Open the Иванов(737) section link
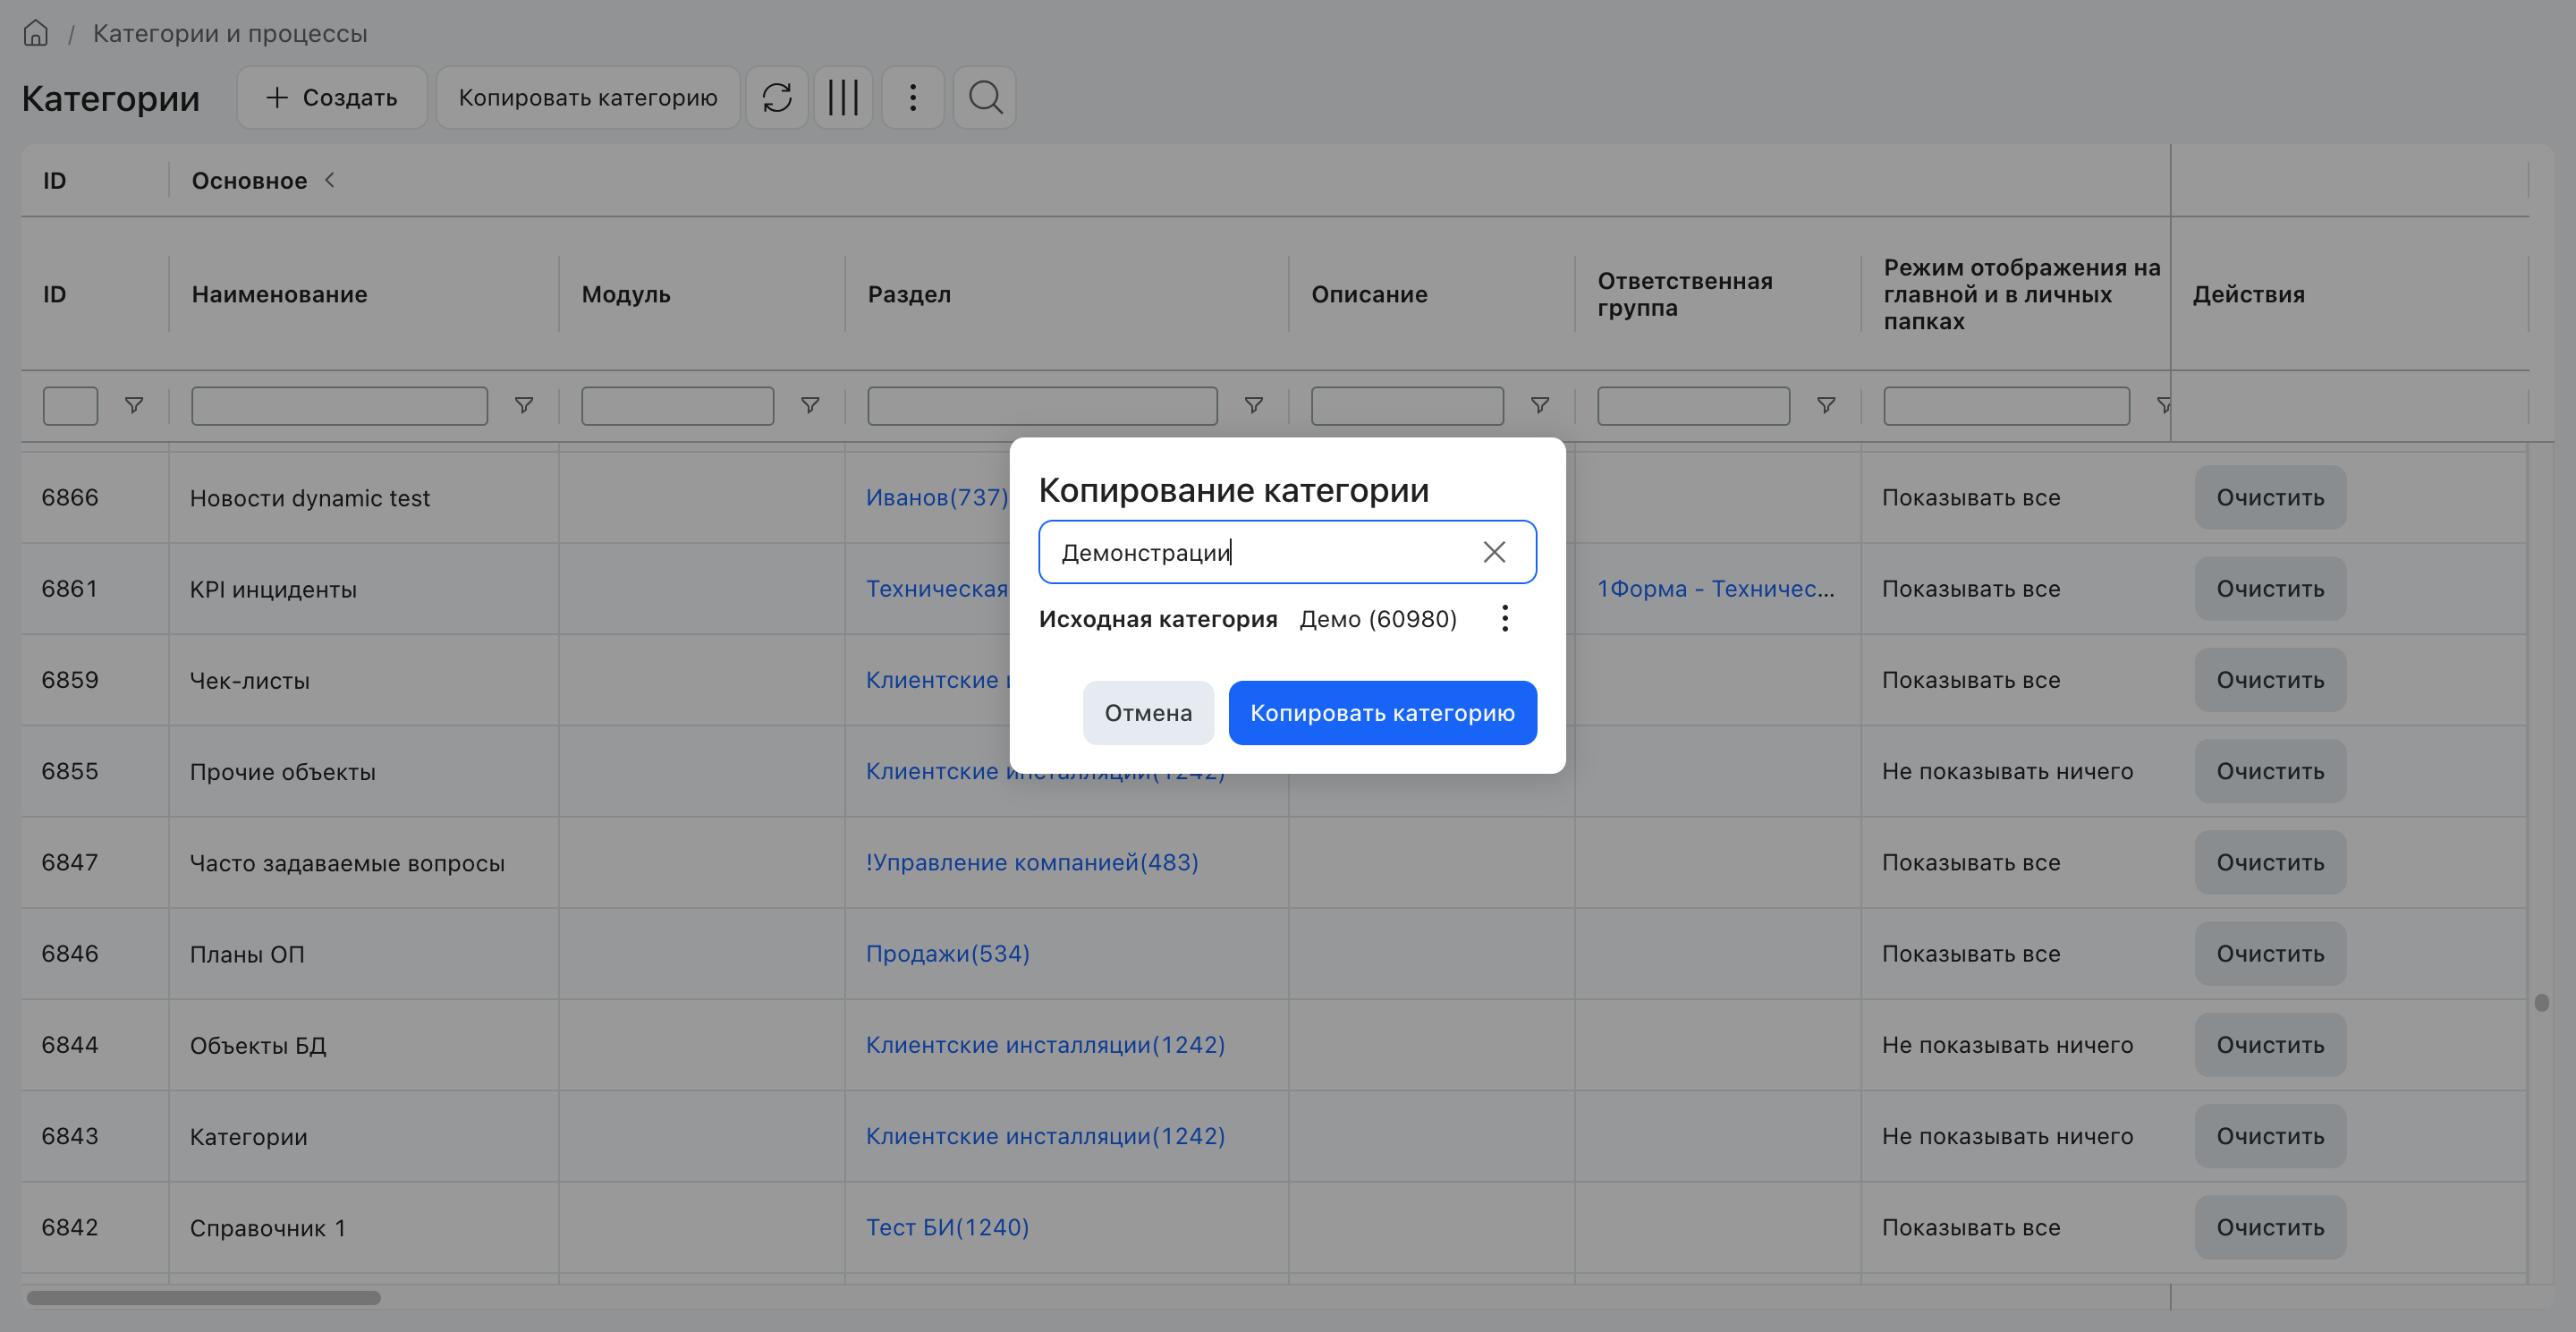 [x=937, y=497]
